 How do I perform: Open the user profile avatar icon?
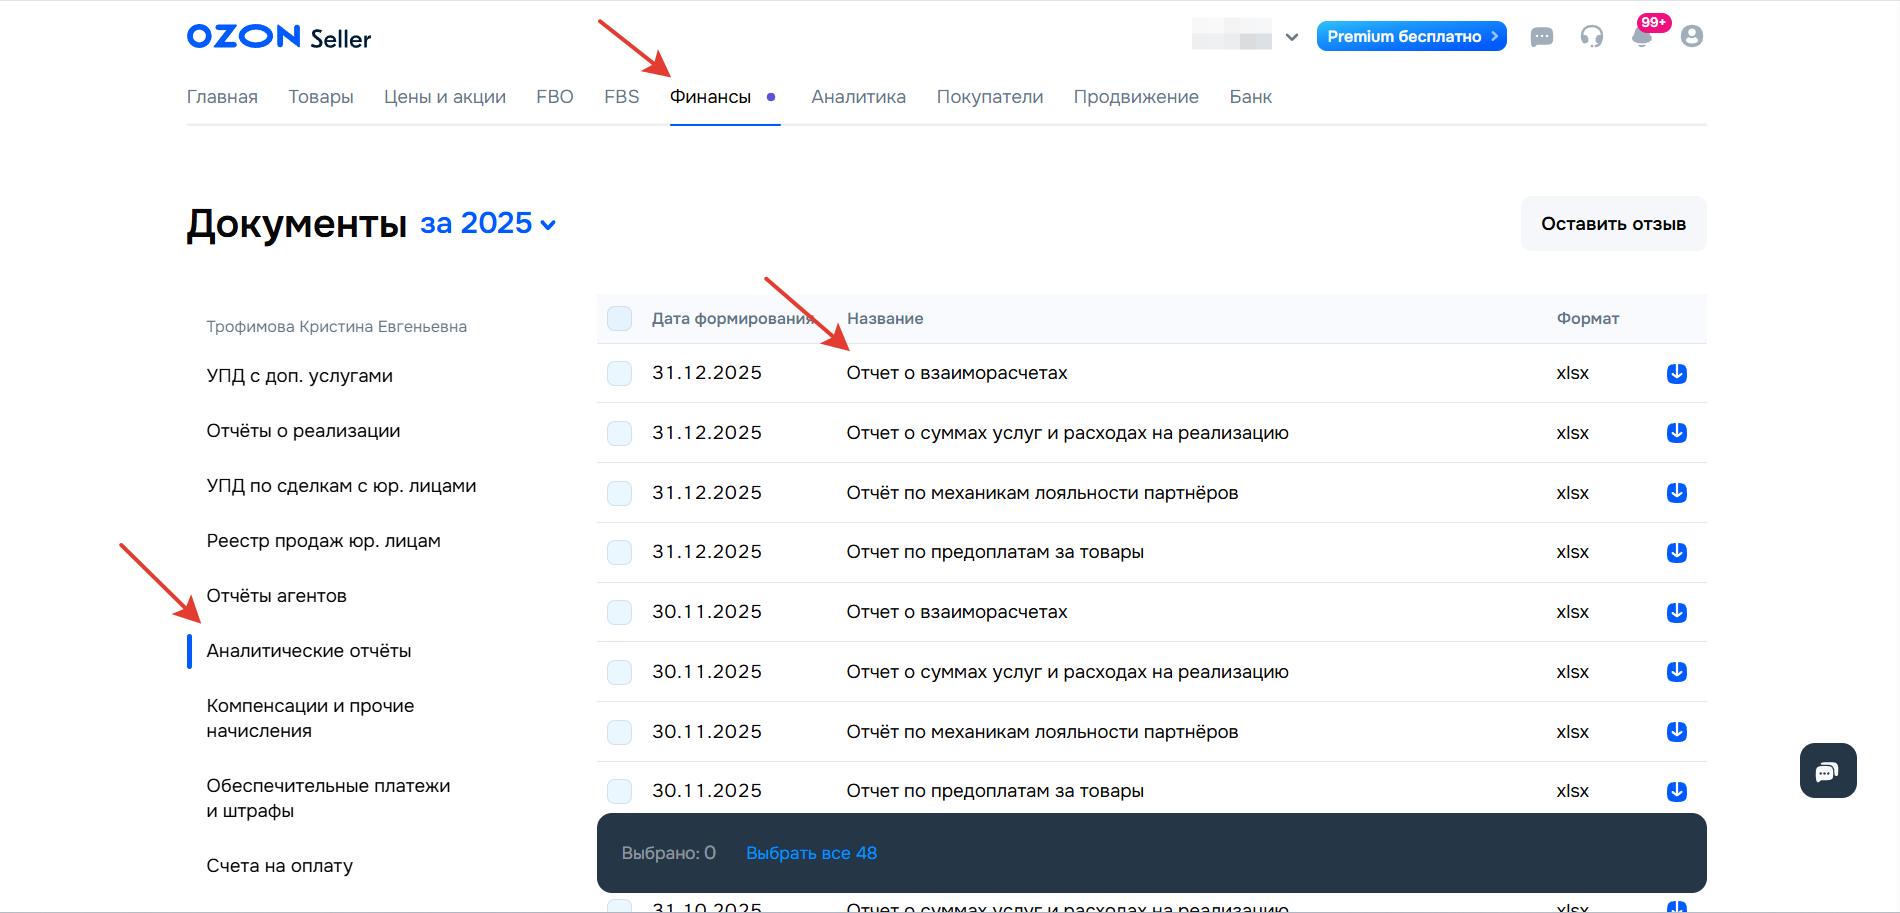click(1691, 37)
